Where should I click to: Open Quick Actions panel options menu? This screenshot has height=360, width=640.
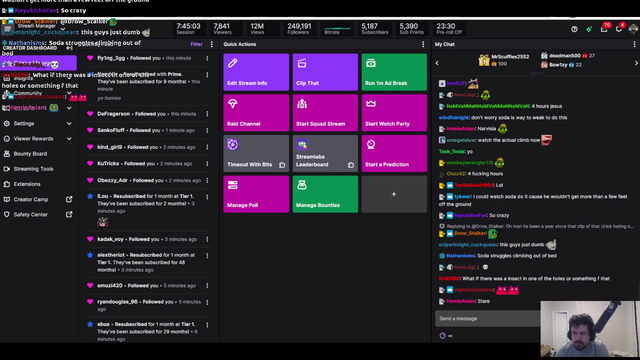tap(423, 44)
